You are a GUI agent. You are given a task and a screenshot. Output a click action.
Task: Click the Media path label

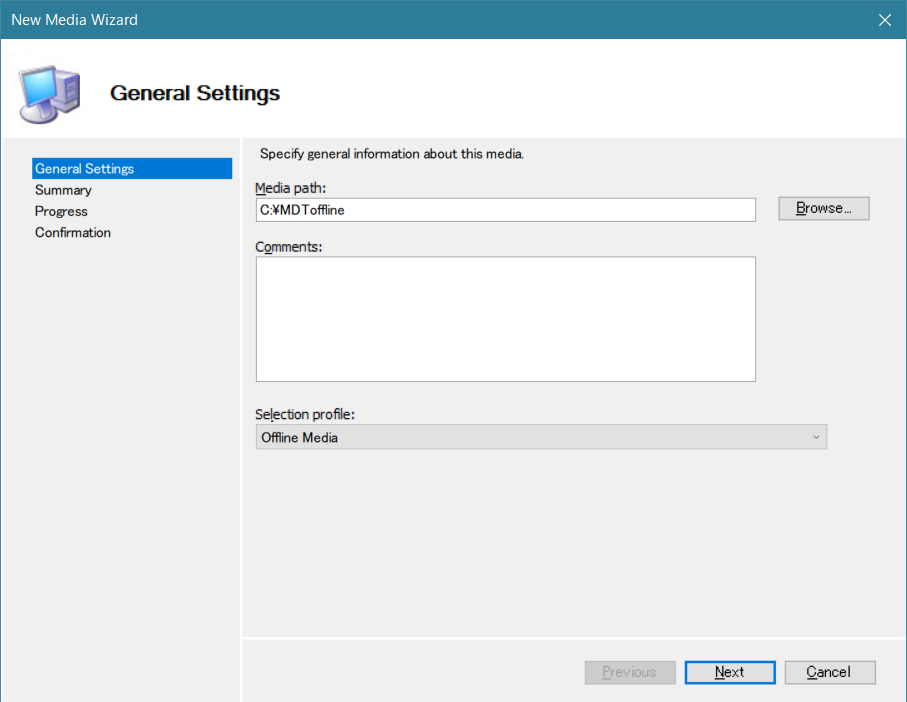coord(290,188)
